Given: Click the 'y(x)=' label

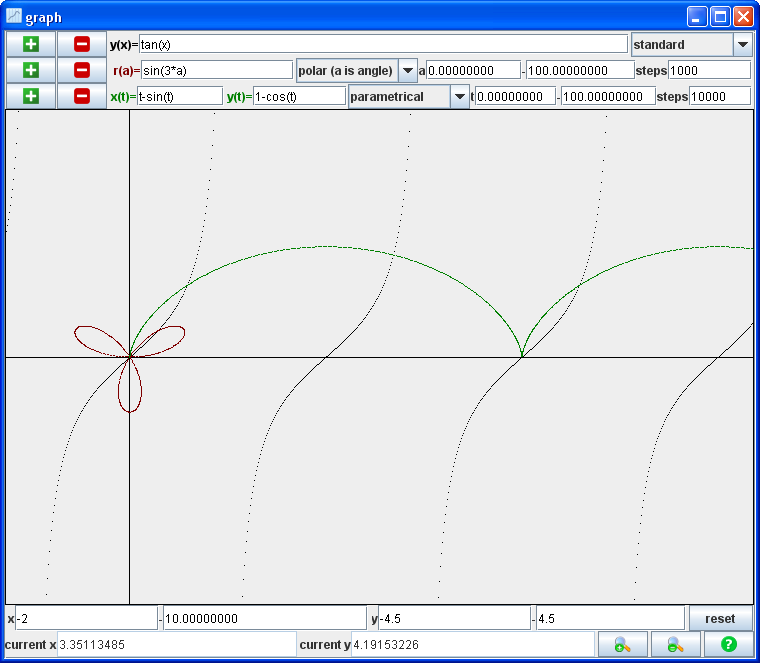Looking at the screenshot, I should (x=124, y=45).
